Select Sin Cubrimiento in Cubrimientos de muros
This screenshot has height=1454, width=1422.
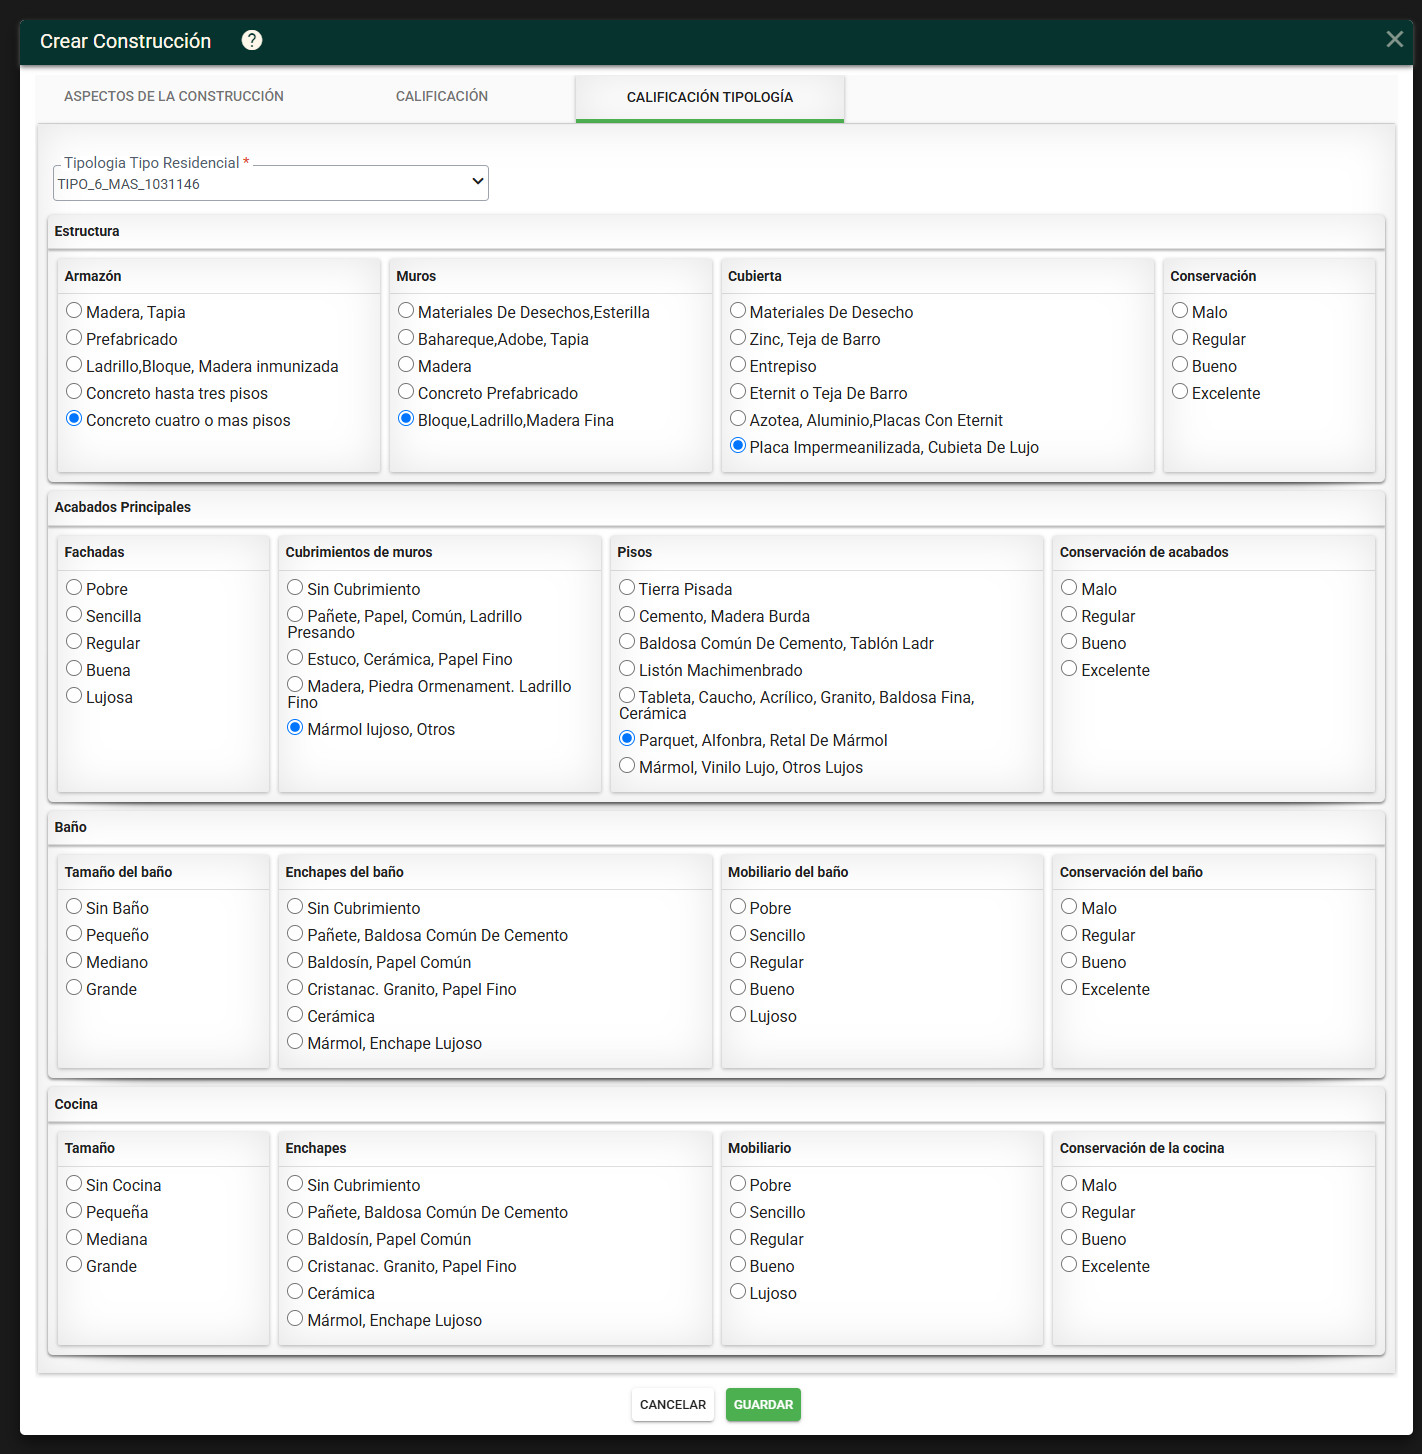[x=295, y=588]
